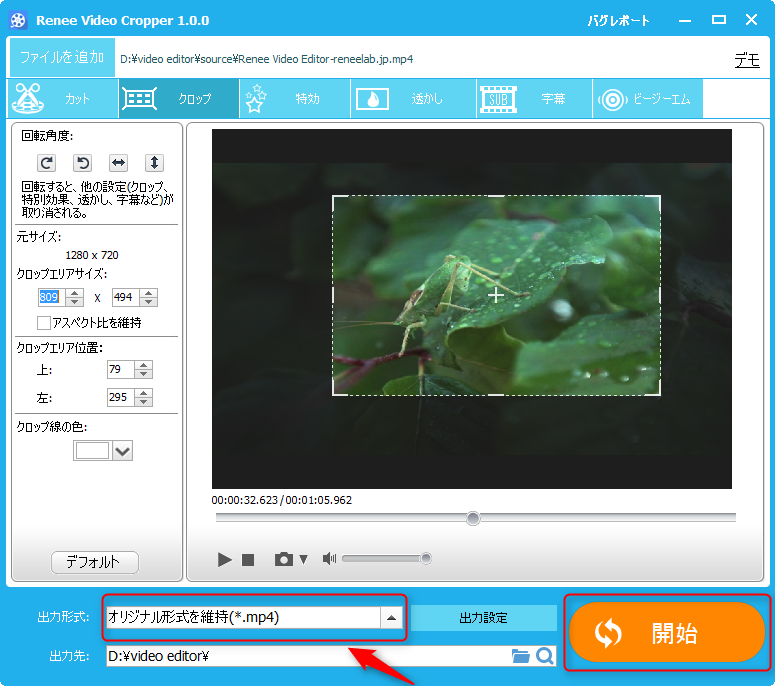The height and width of the screenshot is (686, 775).
Task: Start conversion with the 開始 button
Action: [x=667, y=633]
